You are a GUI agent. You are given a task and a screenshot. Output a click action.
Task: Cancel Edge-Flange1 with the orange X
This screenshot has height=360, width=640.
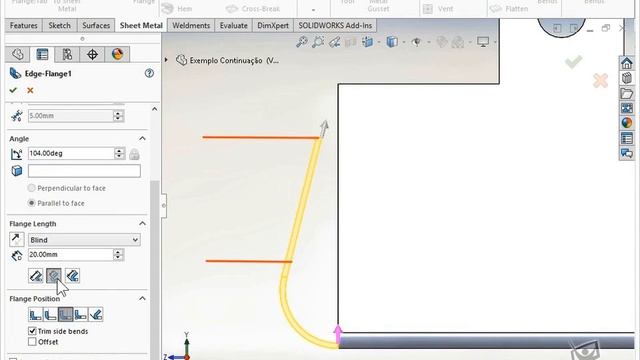pyautogui.click(x=30, y=90)
